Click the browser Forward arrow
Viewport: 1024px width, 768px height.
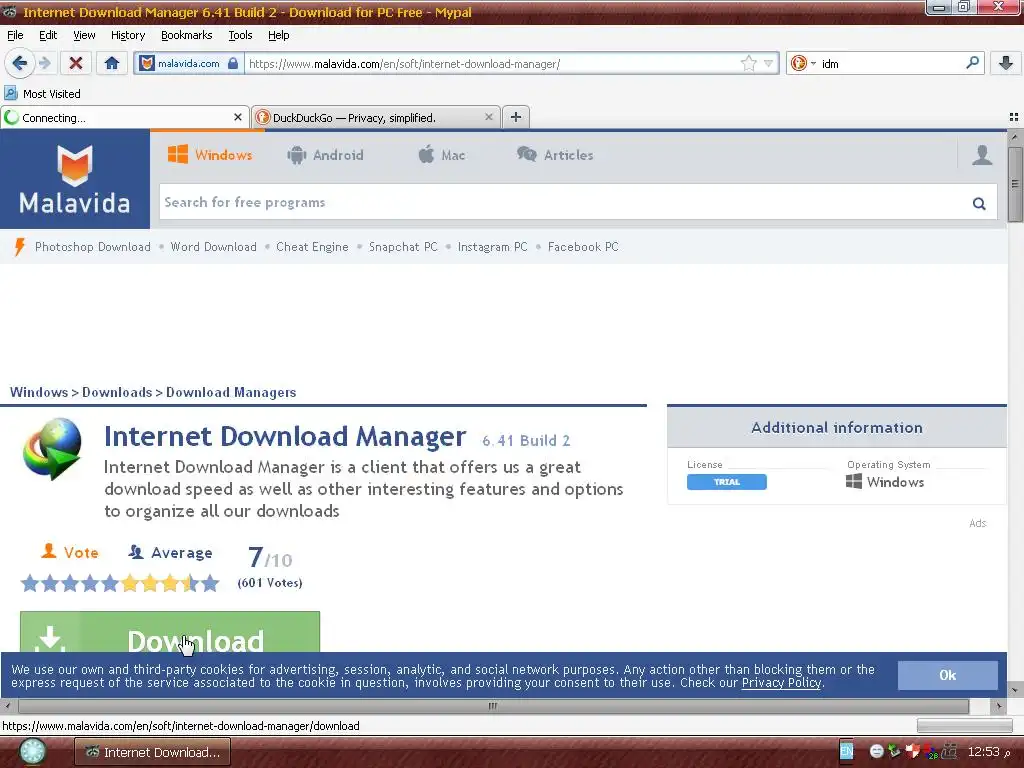(44, 63)
